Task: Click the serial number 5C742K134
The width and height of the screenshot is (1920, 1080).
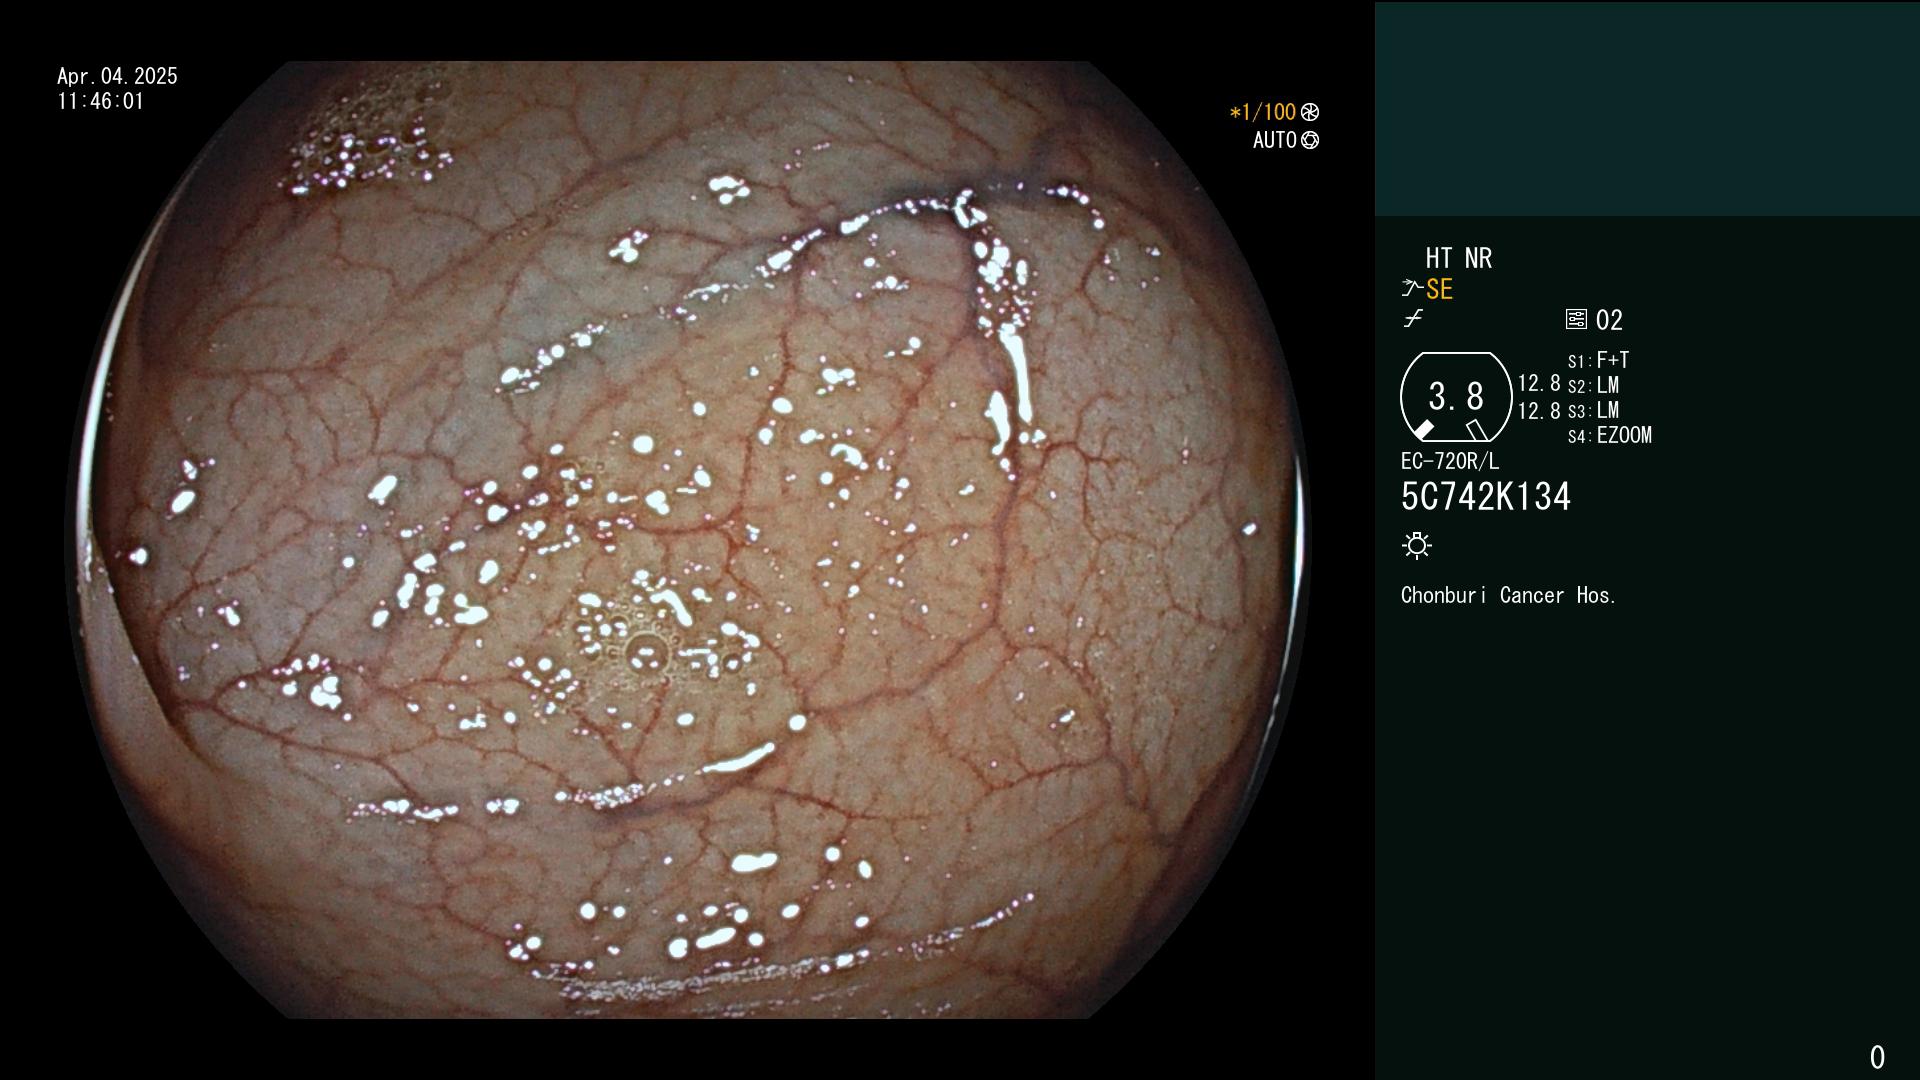Action: coord(1486,496)
